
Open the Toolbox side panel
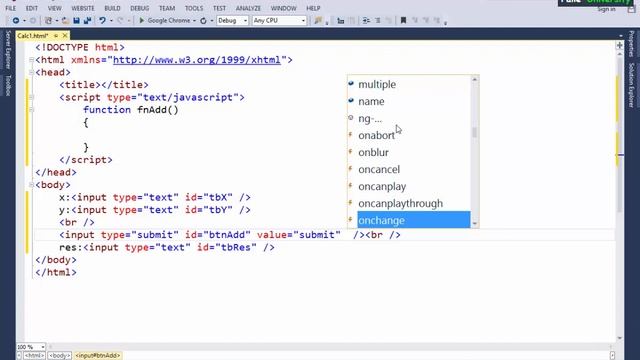[x=8, y=85]
